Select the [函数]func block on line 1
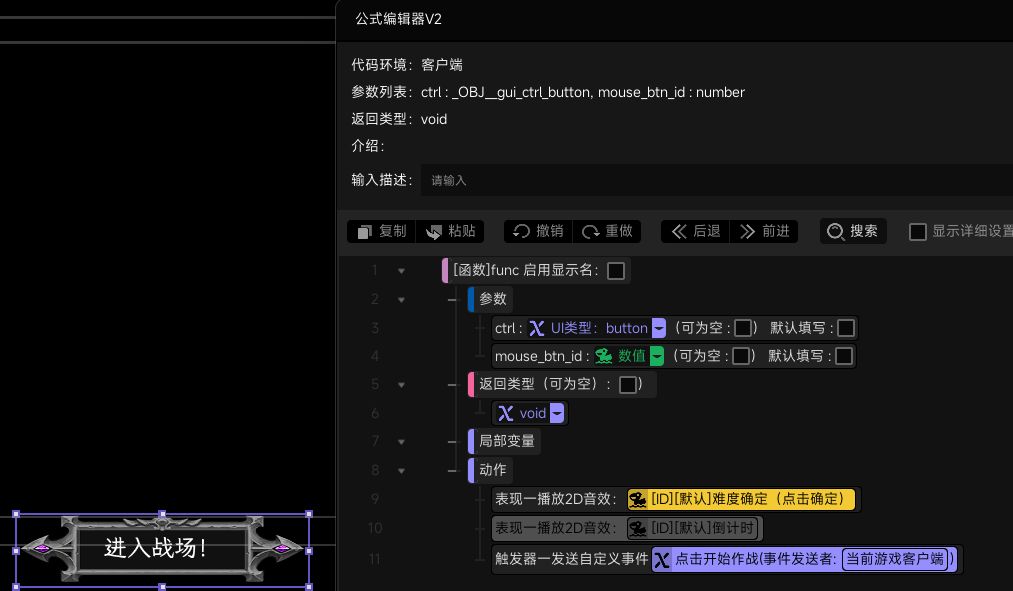Image resolution: width=1013 pixels, height=591 pixels. point(536,271)
